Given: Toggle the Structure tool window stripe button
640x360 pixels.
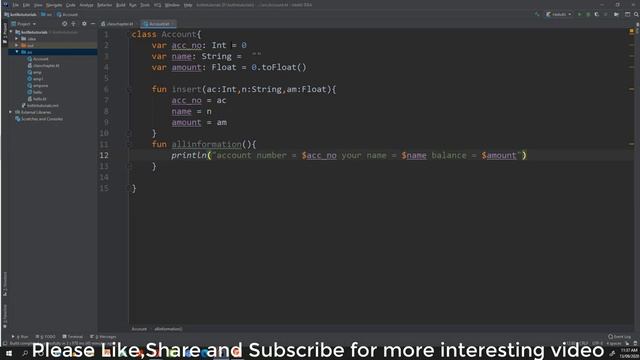Looking at the screenshot, I should (x=4, y=284).
